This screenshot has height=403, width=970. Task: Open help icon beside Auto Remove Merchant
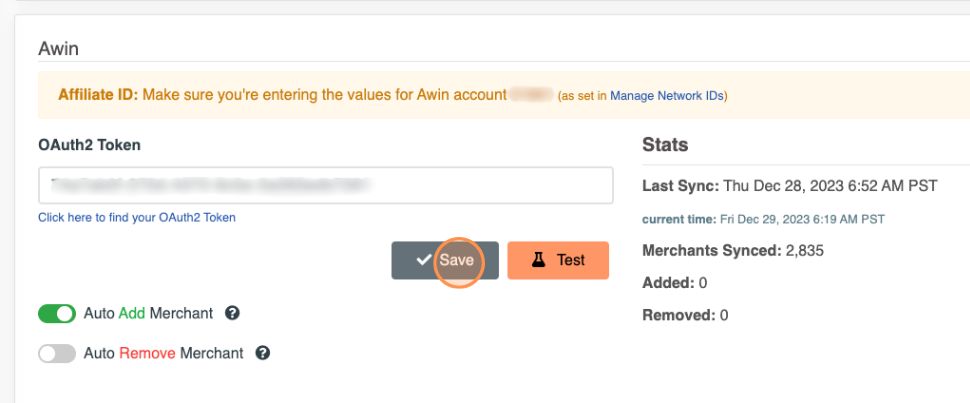(263, 353)
